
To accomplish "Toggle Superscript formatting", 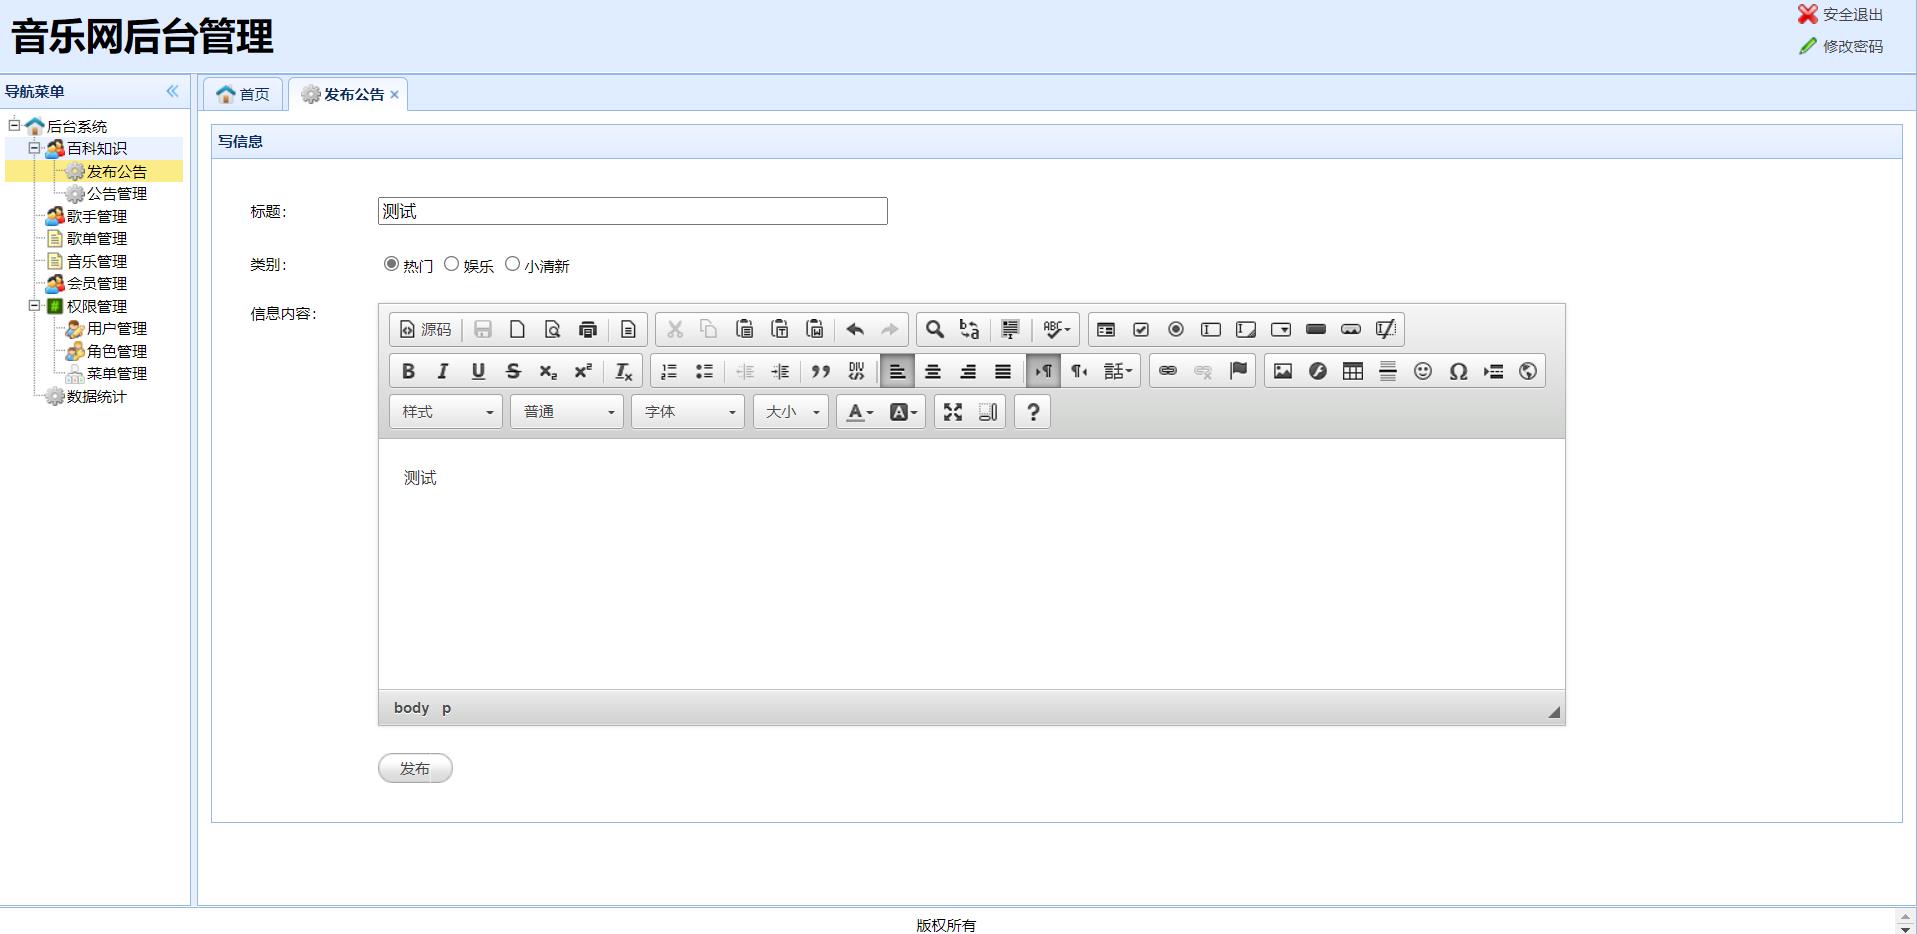I will pyautogui.click(x=583, y=371).
